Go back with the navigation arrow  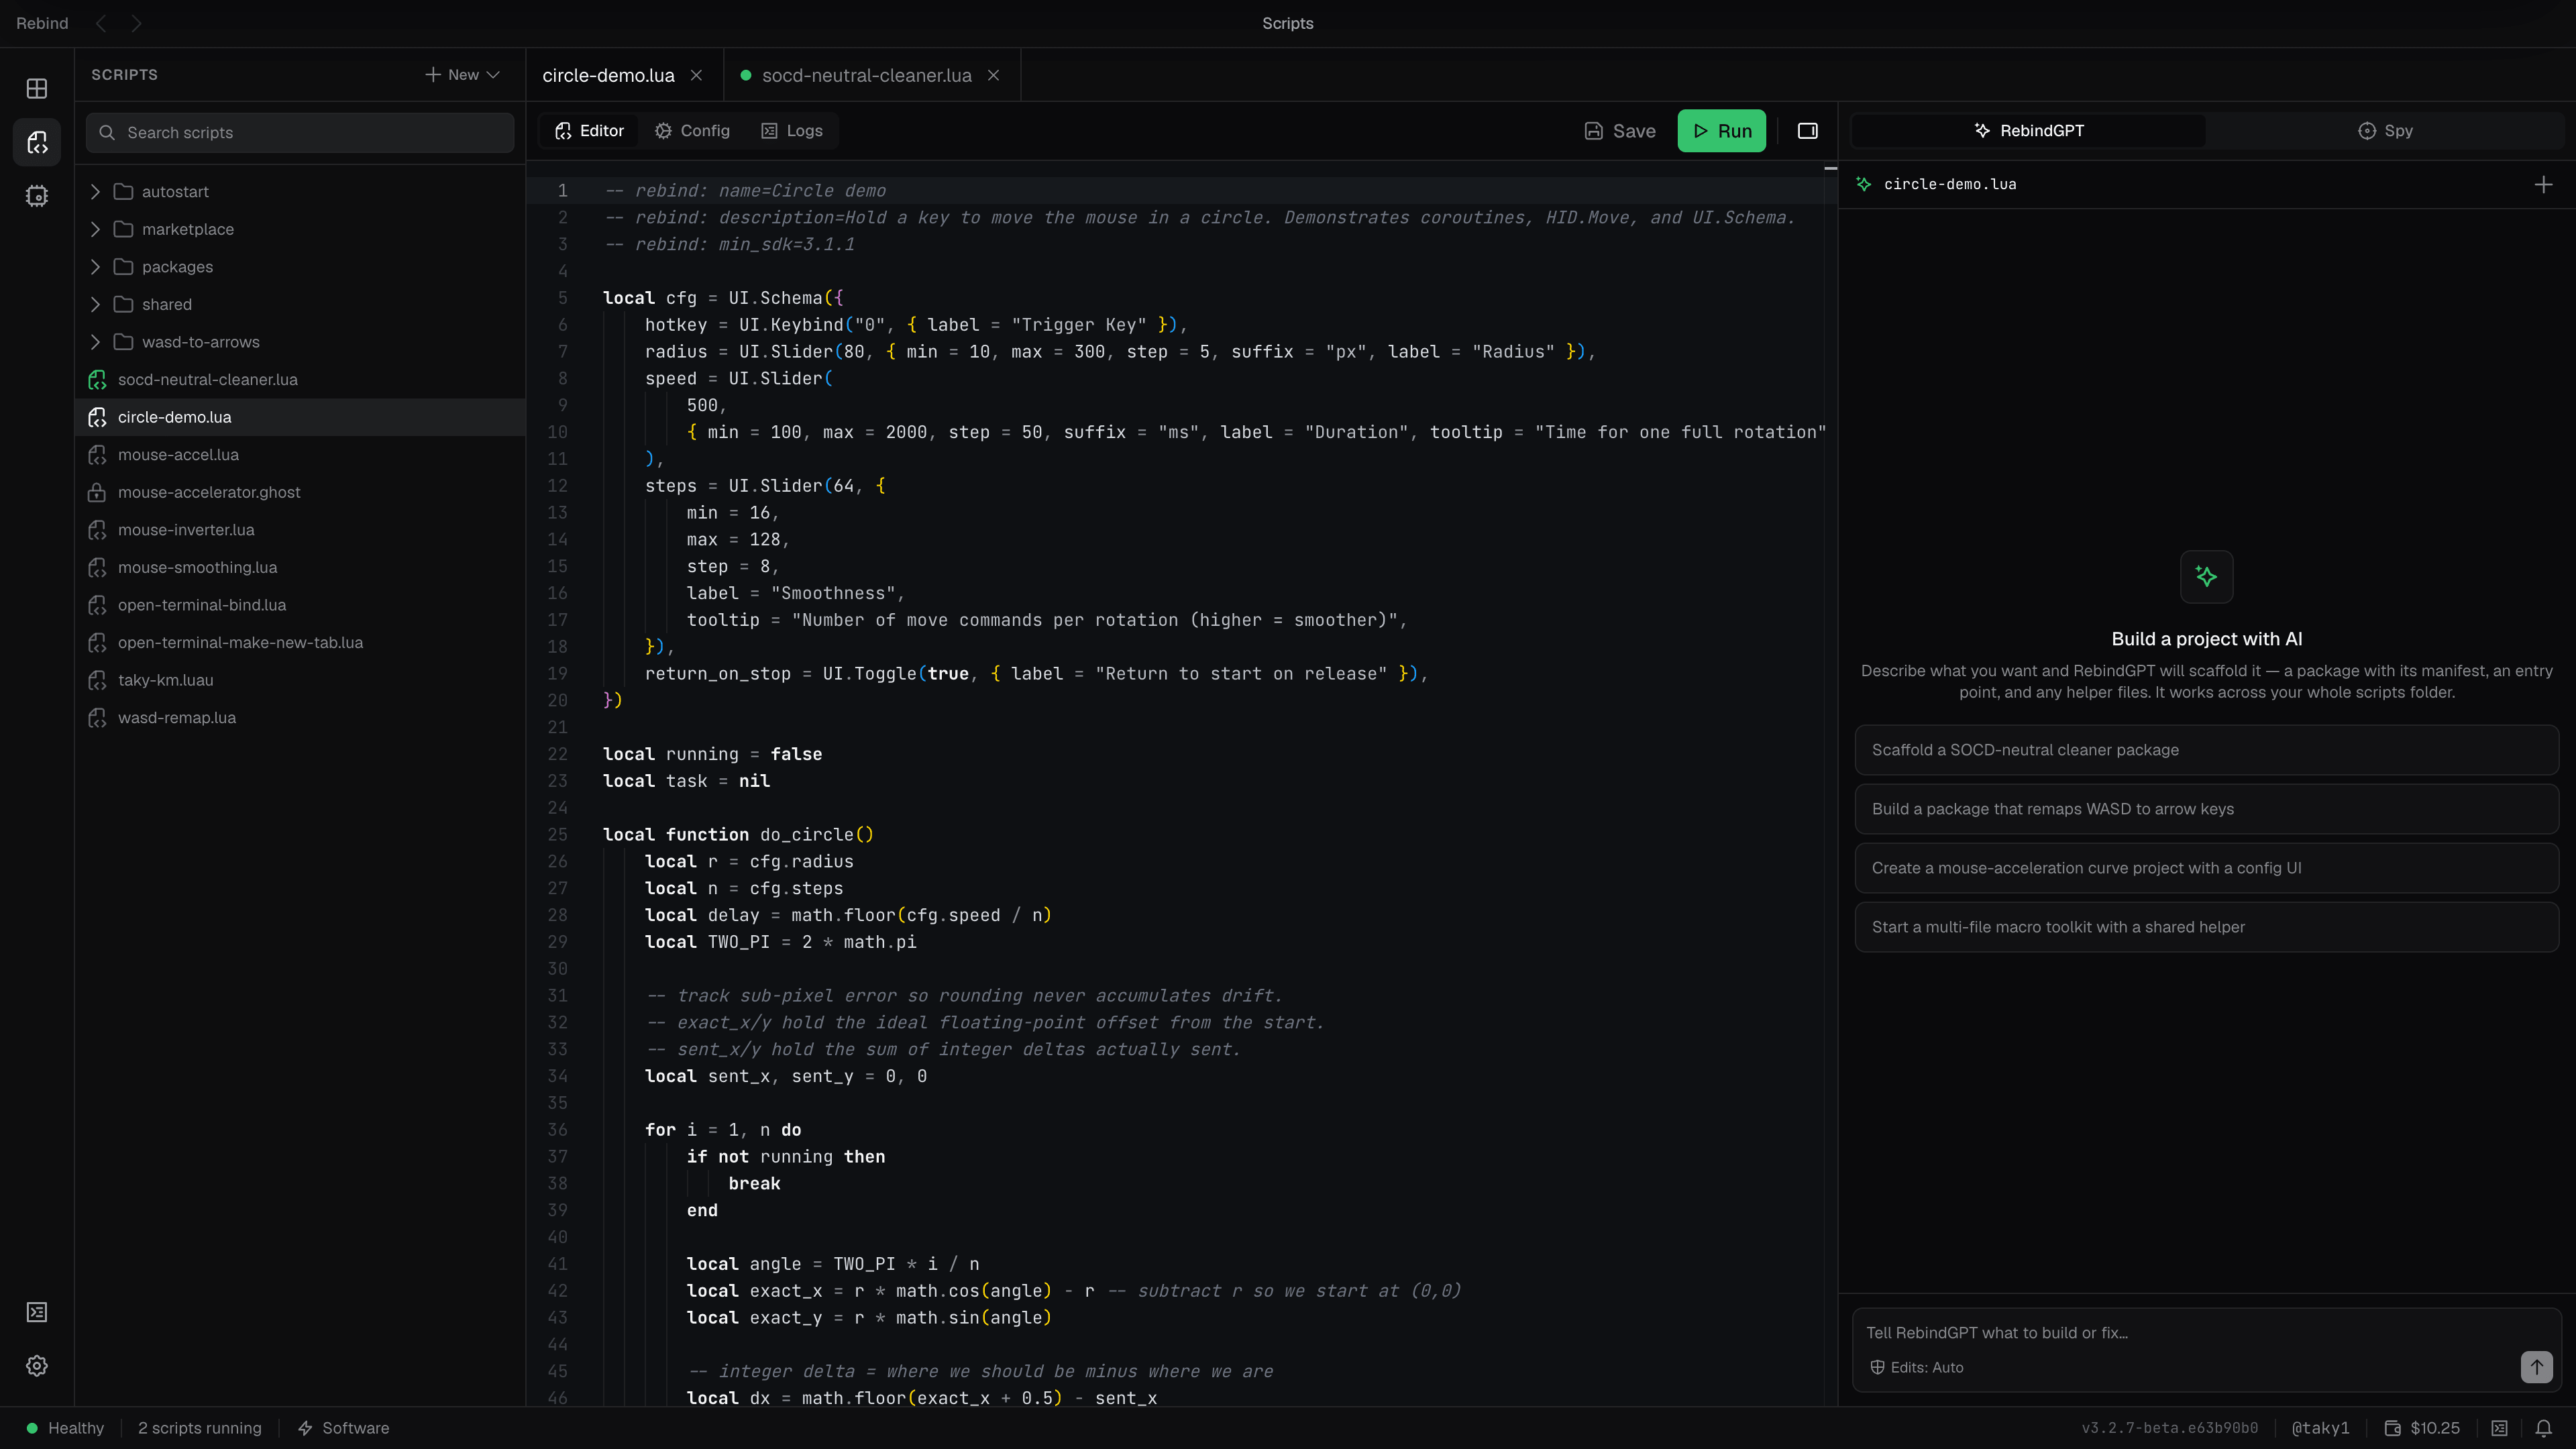101,23
